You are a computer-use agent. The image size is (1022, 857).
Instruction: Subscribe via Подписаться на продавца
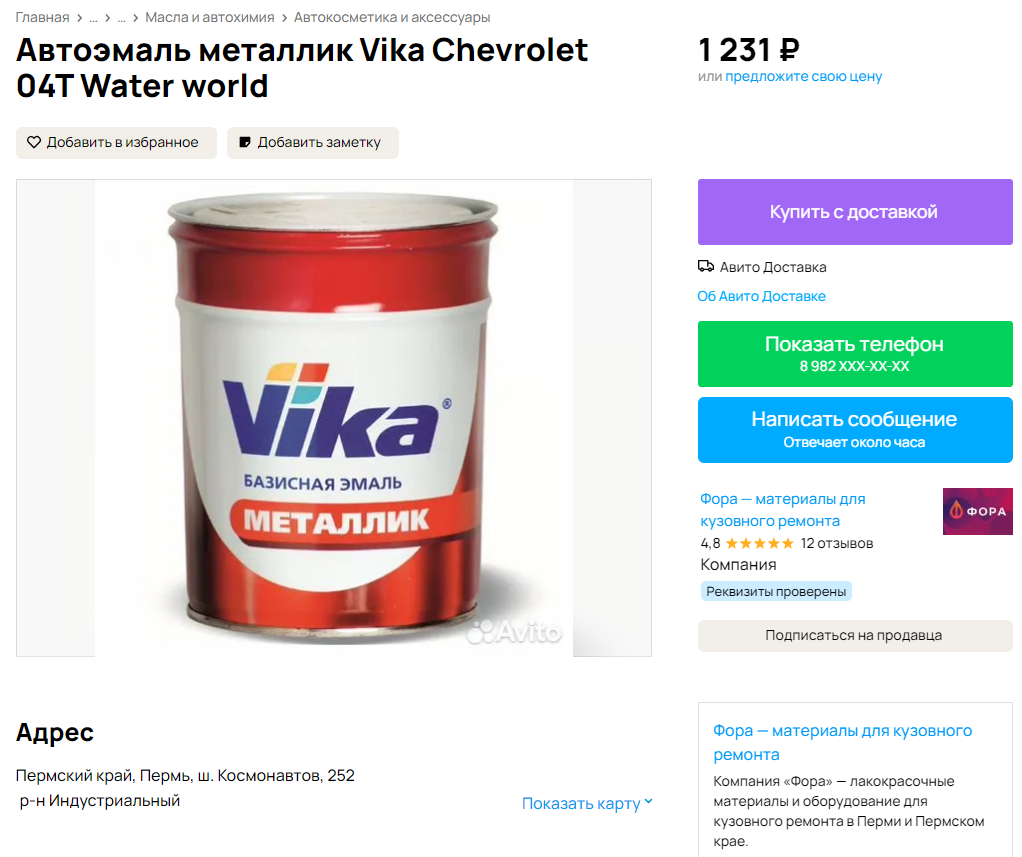click(x=855, y=635)
